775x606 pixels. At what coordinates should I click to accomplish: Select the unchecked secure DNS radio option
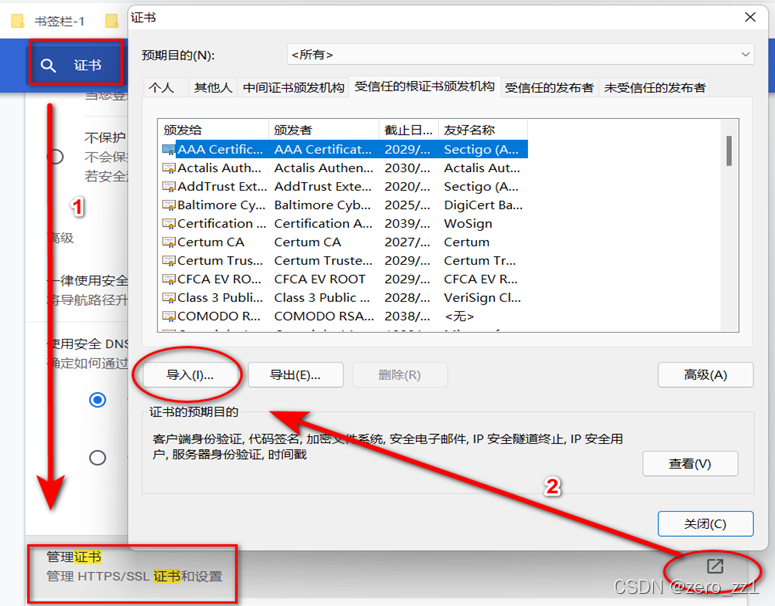click(x=97, y=458)
